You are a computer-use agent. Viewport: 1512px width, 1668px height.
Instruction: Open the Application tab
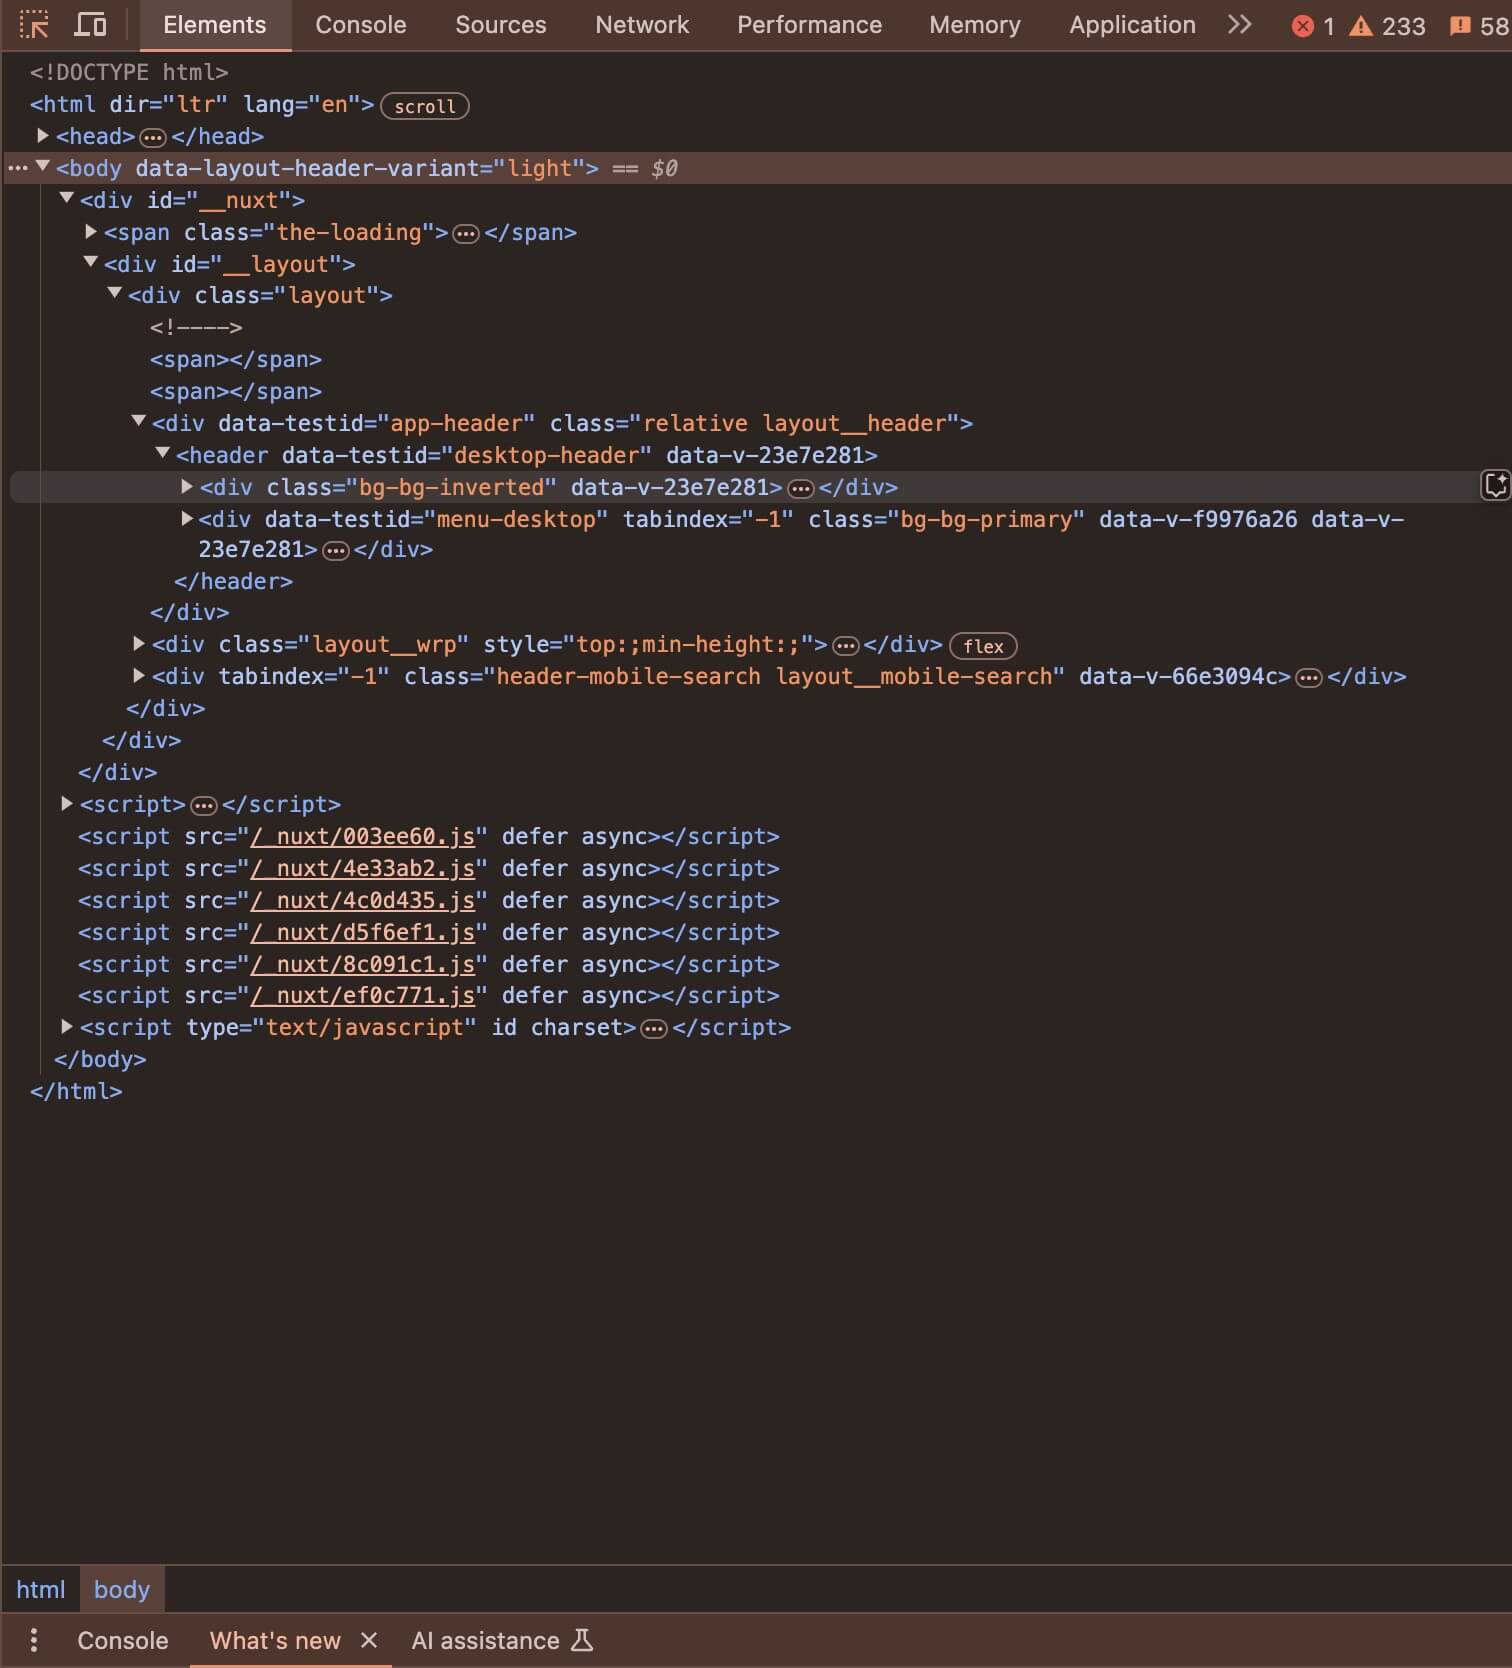click(1132, 25)
